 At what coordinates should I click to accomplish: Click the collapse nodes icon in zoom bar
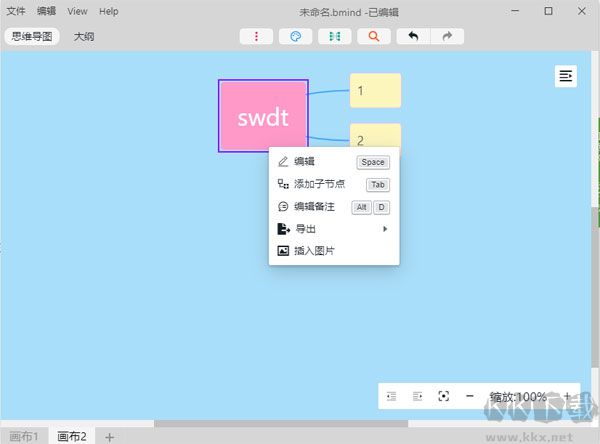pos(391,396)
